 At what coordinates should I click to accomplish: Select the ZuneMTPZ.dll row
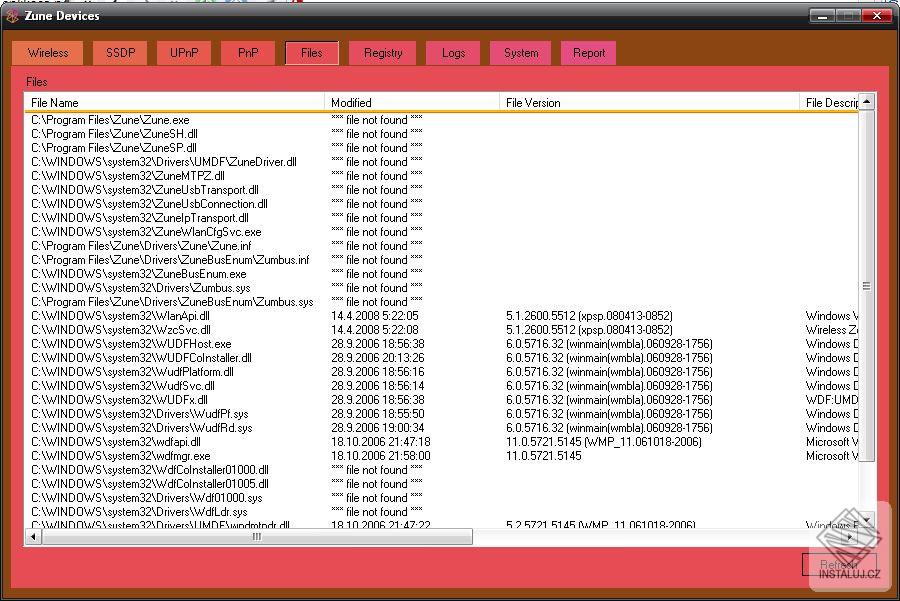click(x=442, y=176)
